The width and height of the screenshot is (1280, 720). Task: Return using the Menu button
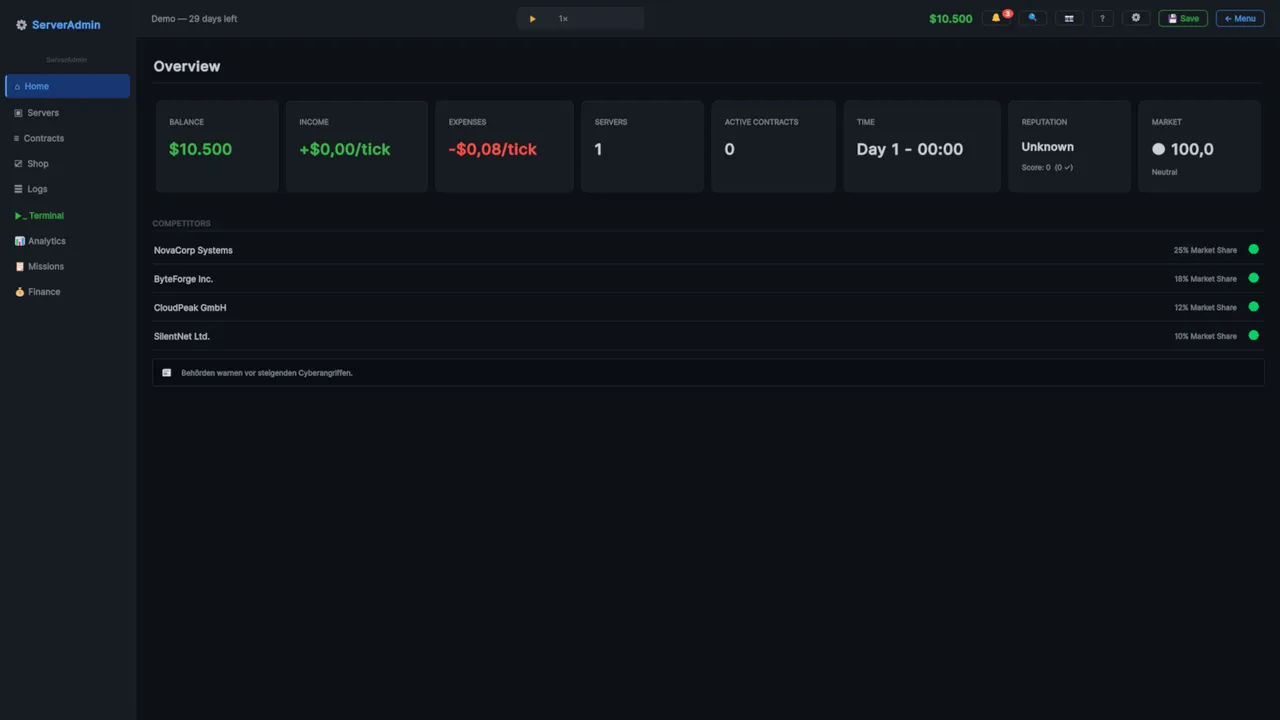coord(1240,18)
